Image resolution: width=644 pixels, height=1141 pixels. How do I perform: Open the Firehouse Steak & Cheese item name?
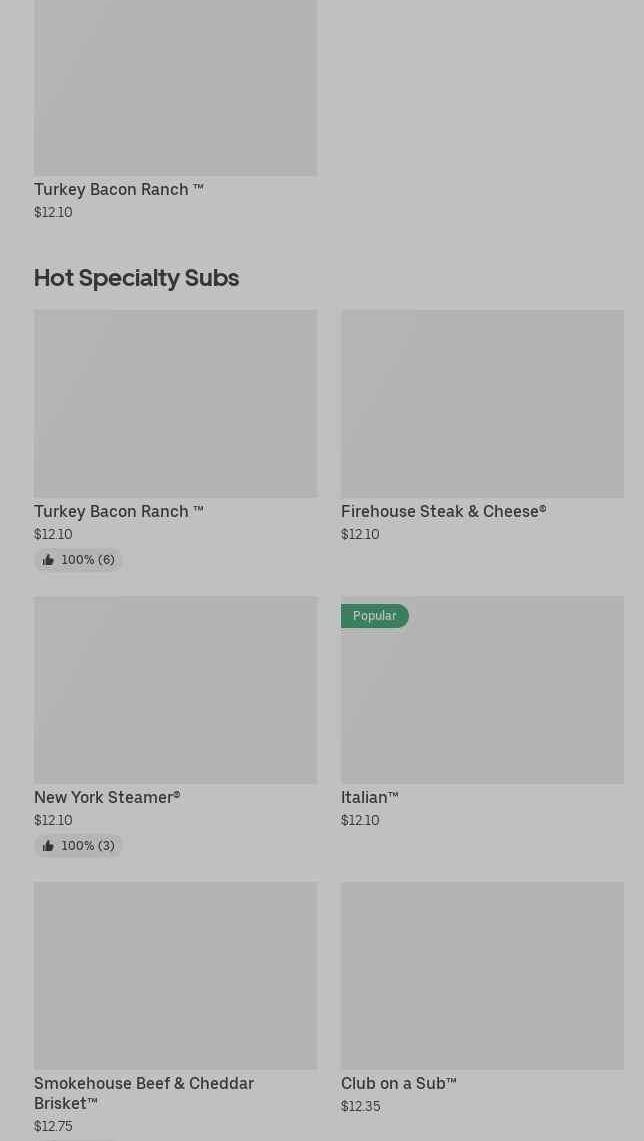(x=443, y=511)
